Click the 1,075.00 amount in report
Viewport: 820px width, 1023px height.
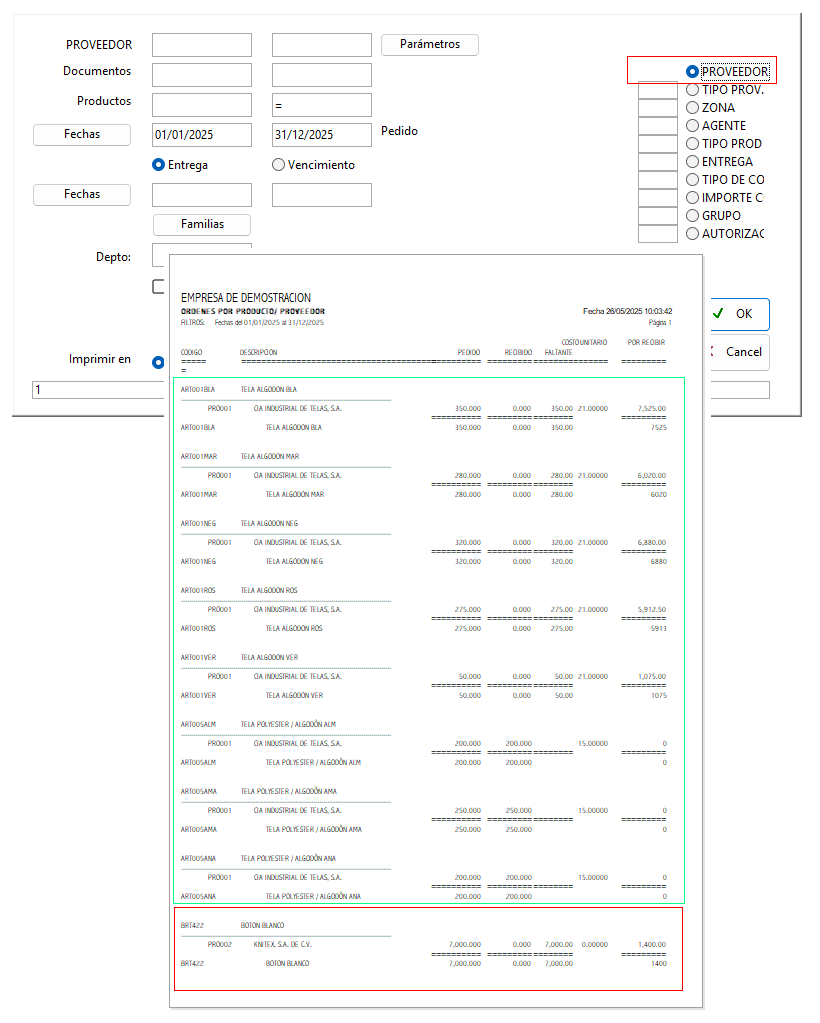coord(652,677)
